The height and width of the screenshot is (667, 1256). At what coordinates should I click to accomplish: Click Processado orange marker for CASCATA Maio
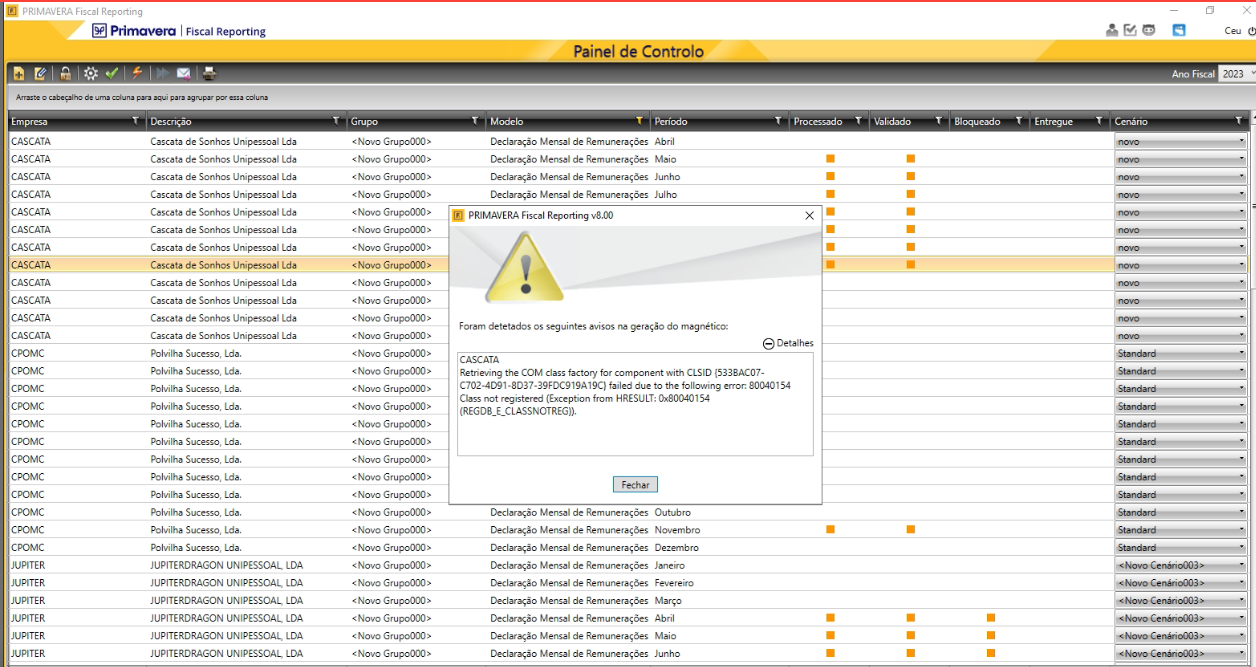point(830,159)
